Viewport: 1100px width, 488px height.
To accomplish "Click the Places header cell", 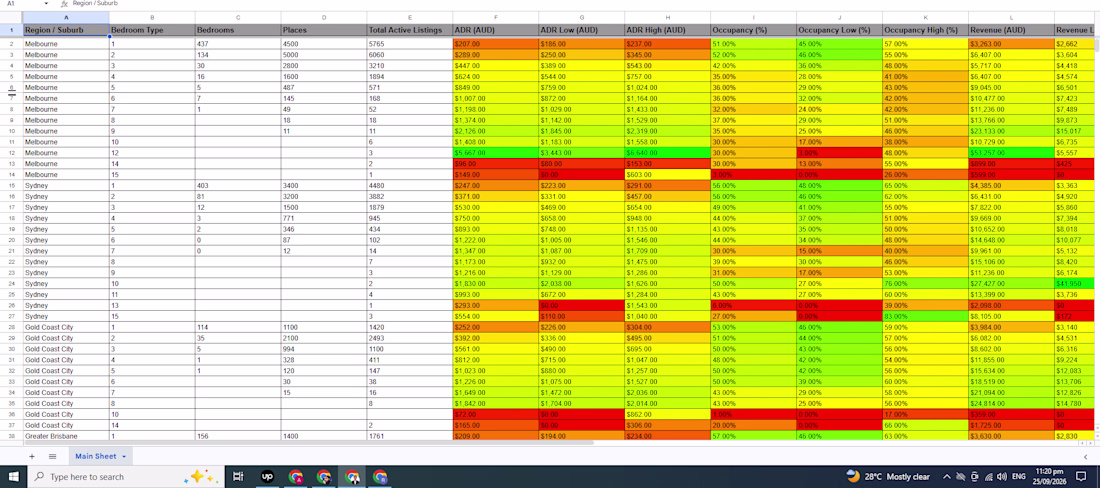I will click(x=324, y=30).
